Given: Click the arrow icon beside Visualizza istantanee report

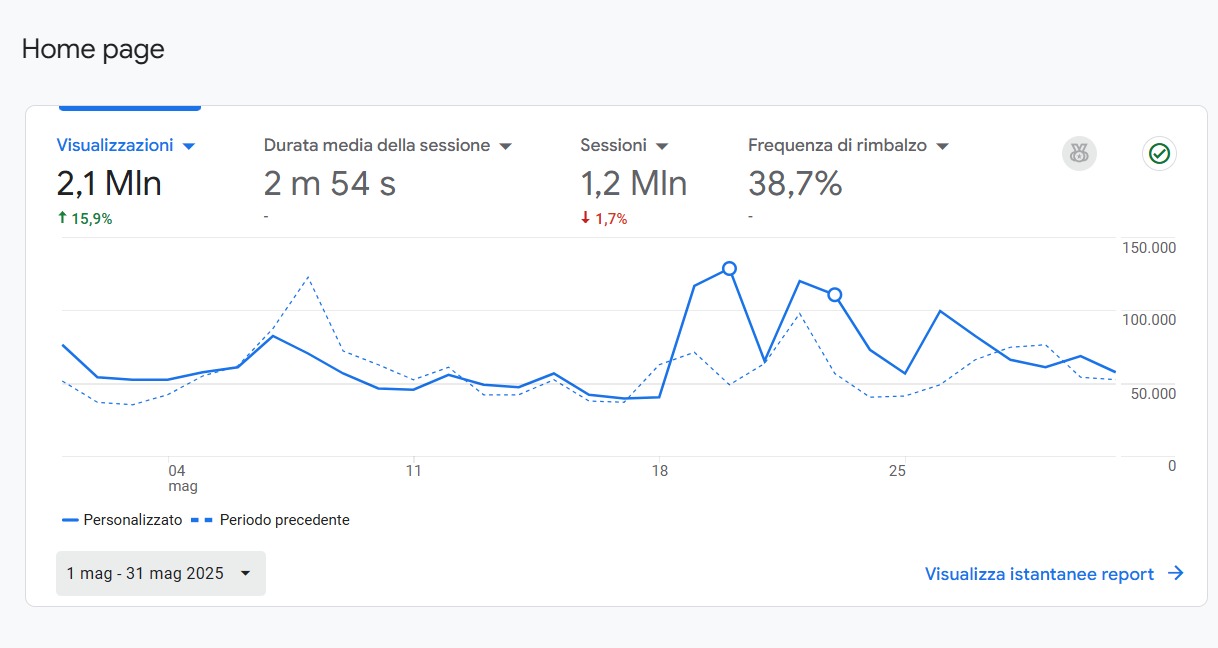Looking at the screenshot, I should tap(1176, 573).
